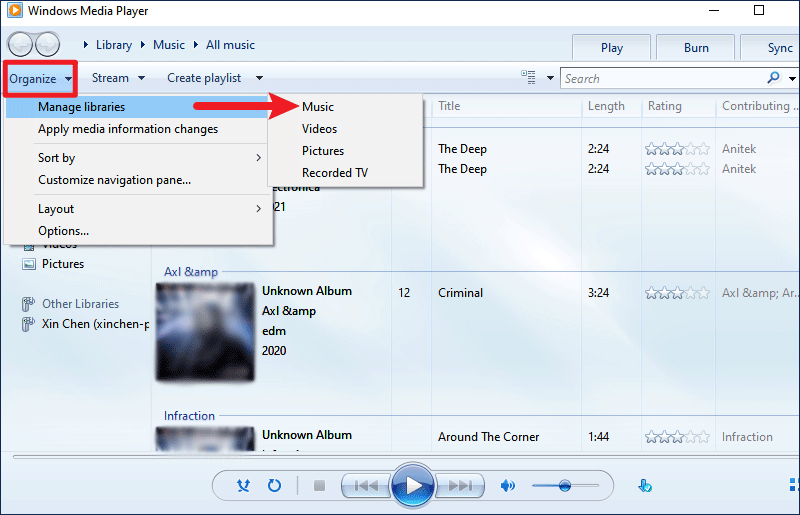Choose Music in the submenu
The width and height of the screenshot is (800, 515).
click(x=317, y=107)
